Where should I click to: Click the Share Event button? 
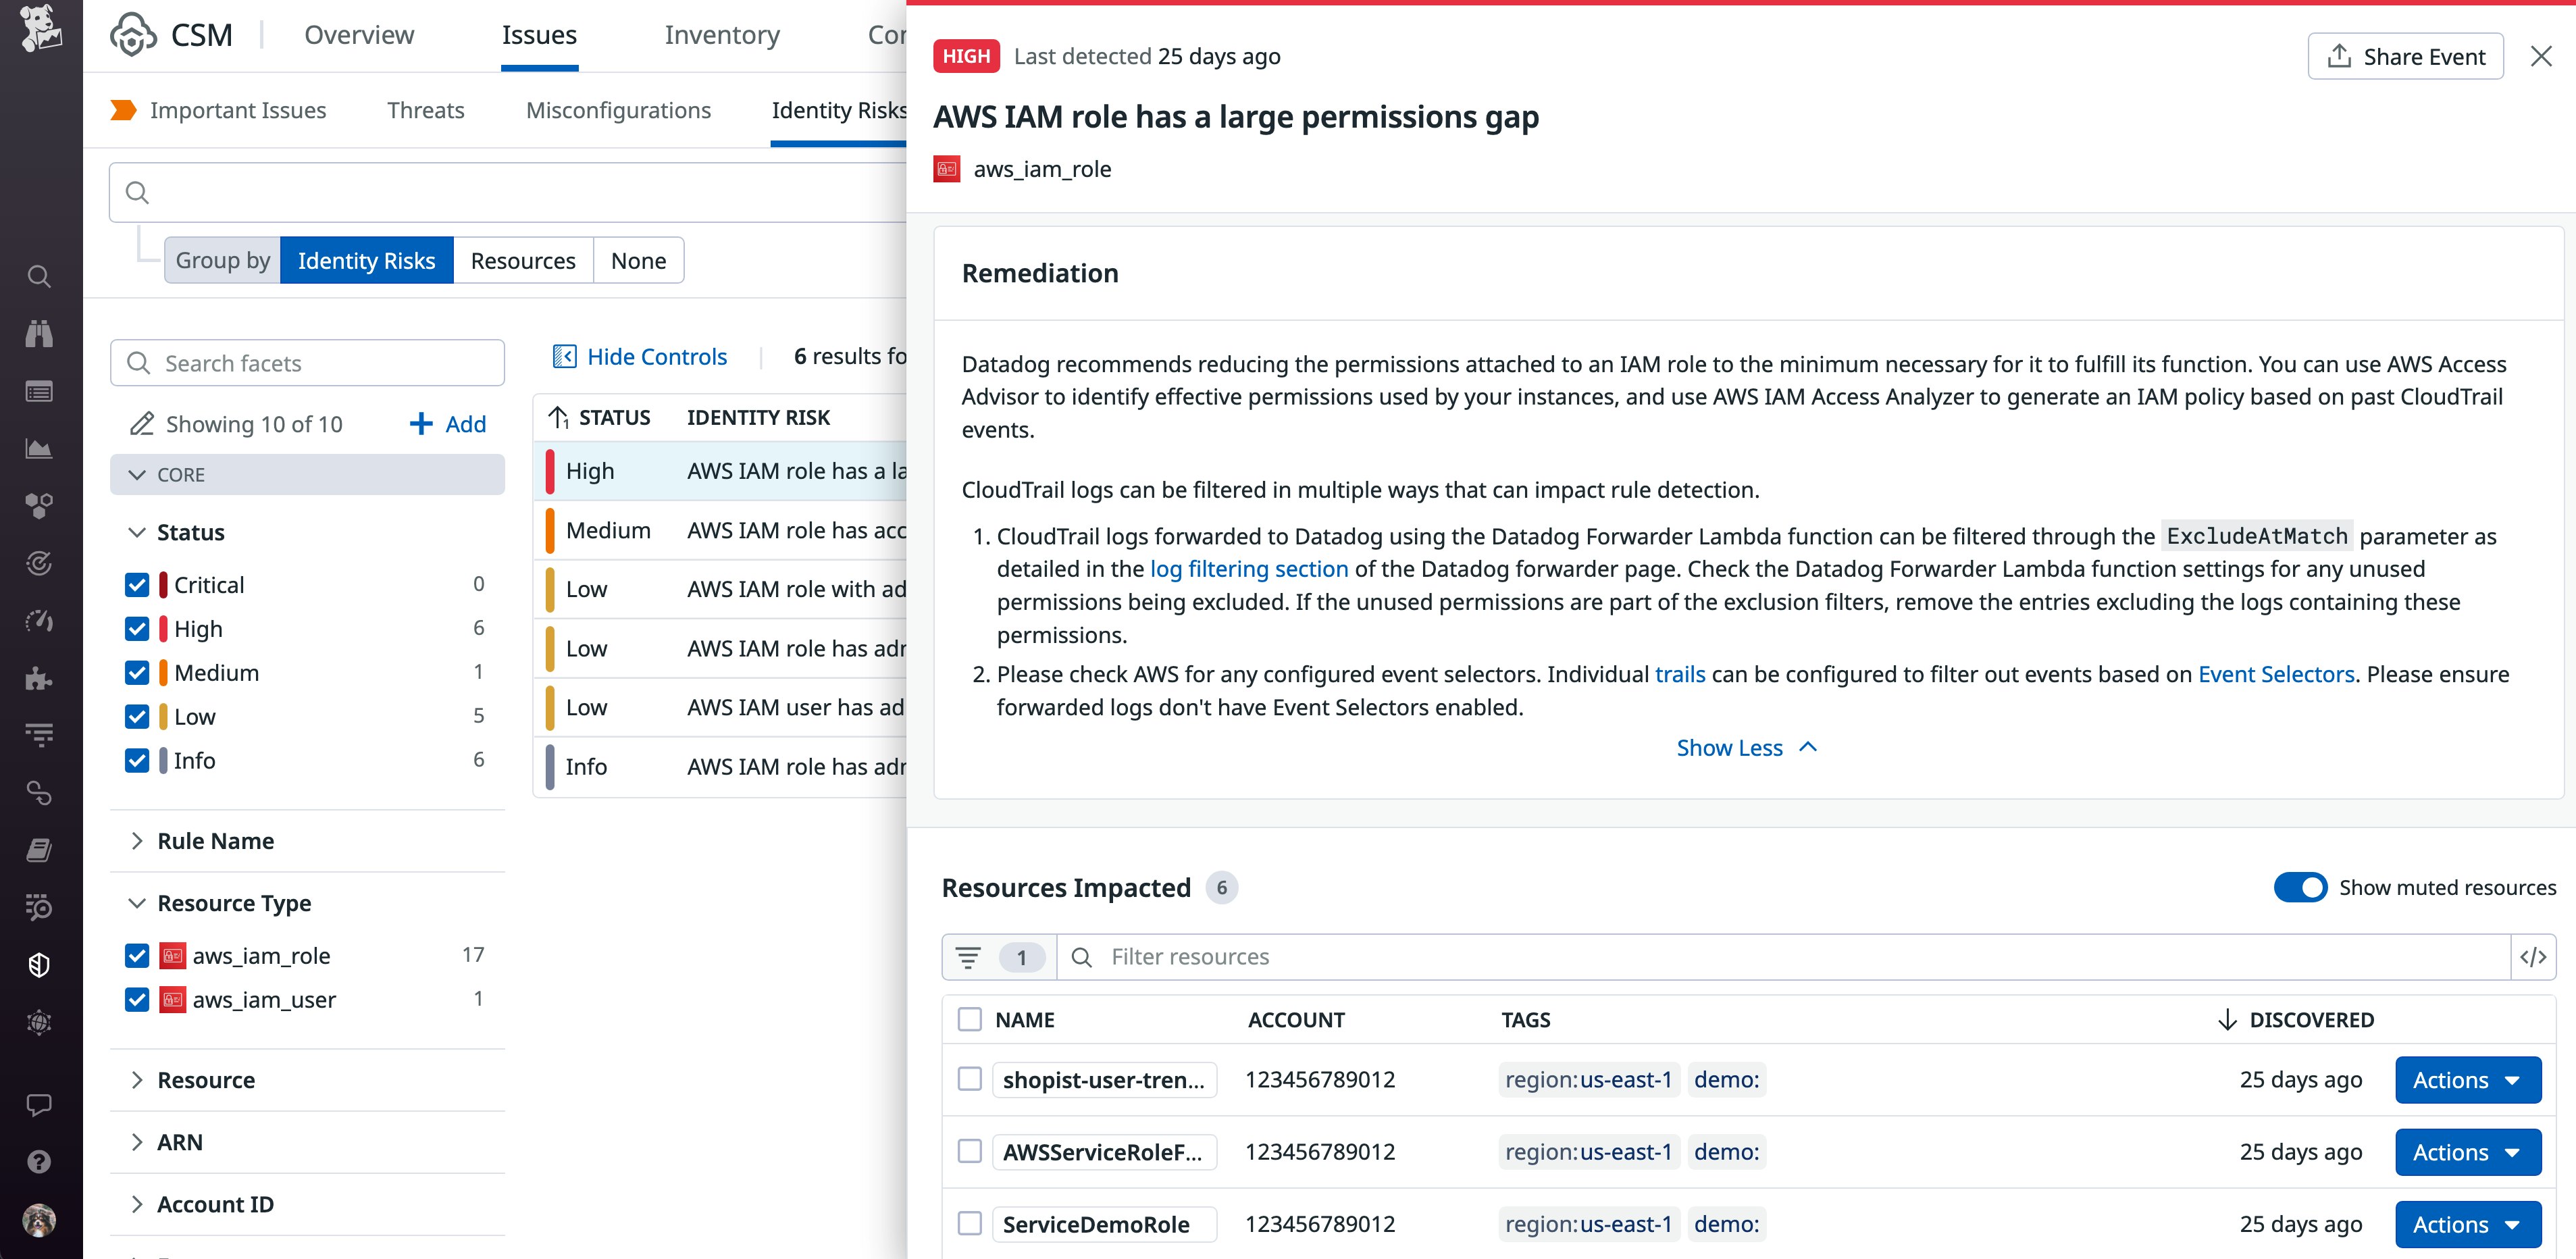[x=2406, y=56]
